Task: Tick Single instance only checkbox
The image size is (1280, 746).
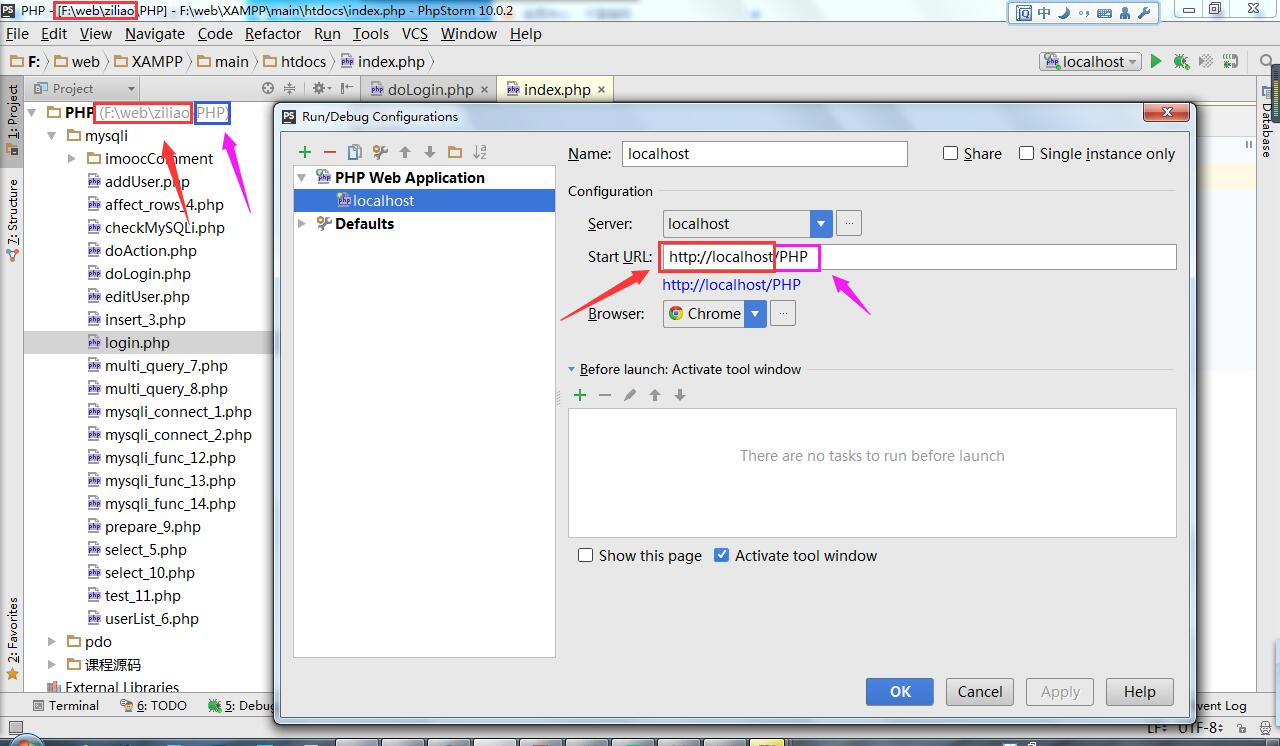Action: 1026,153
